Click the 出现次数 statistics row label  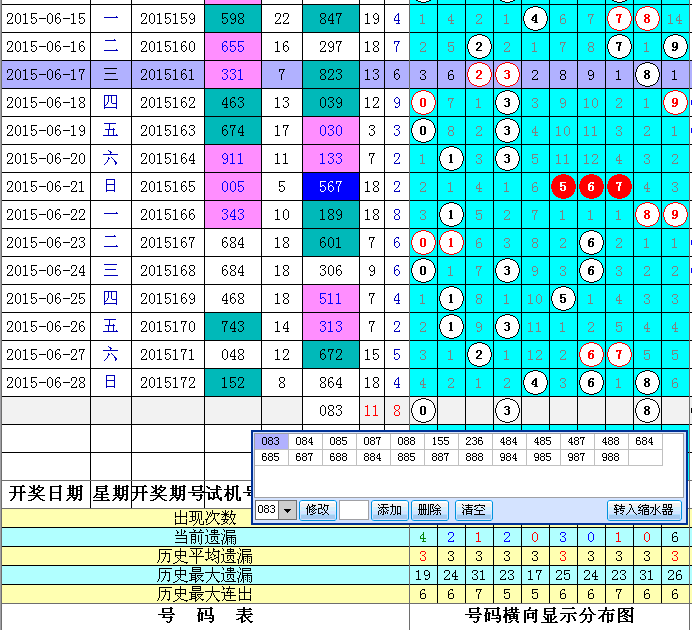pos(205,518)
